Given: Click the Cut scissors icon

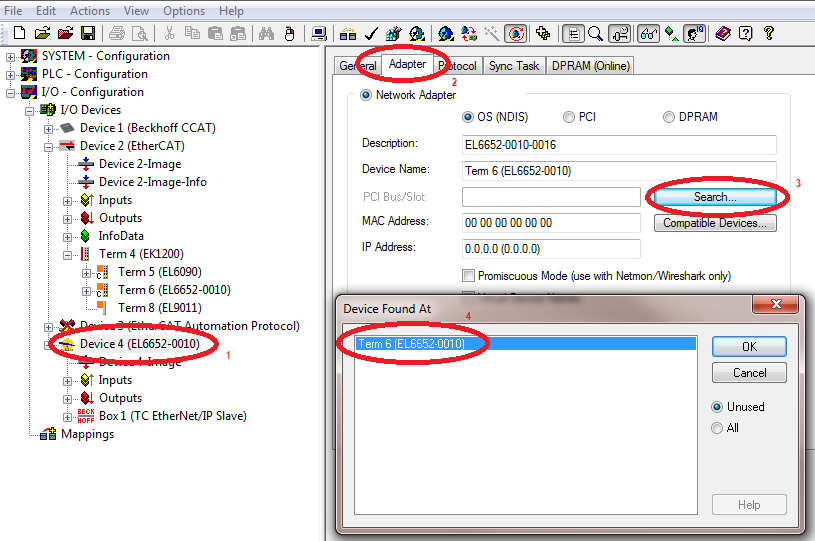Looking at the screenshot, I should click(x=169, y=33).
